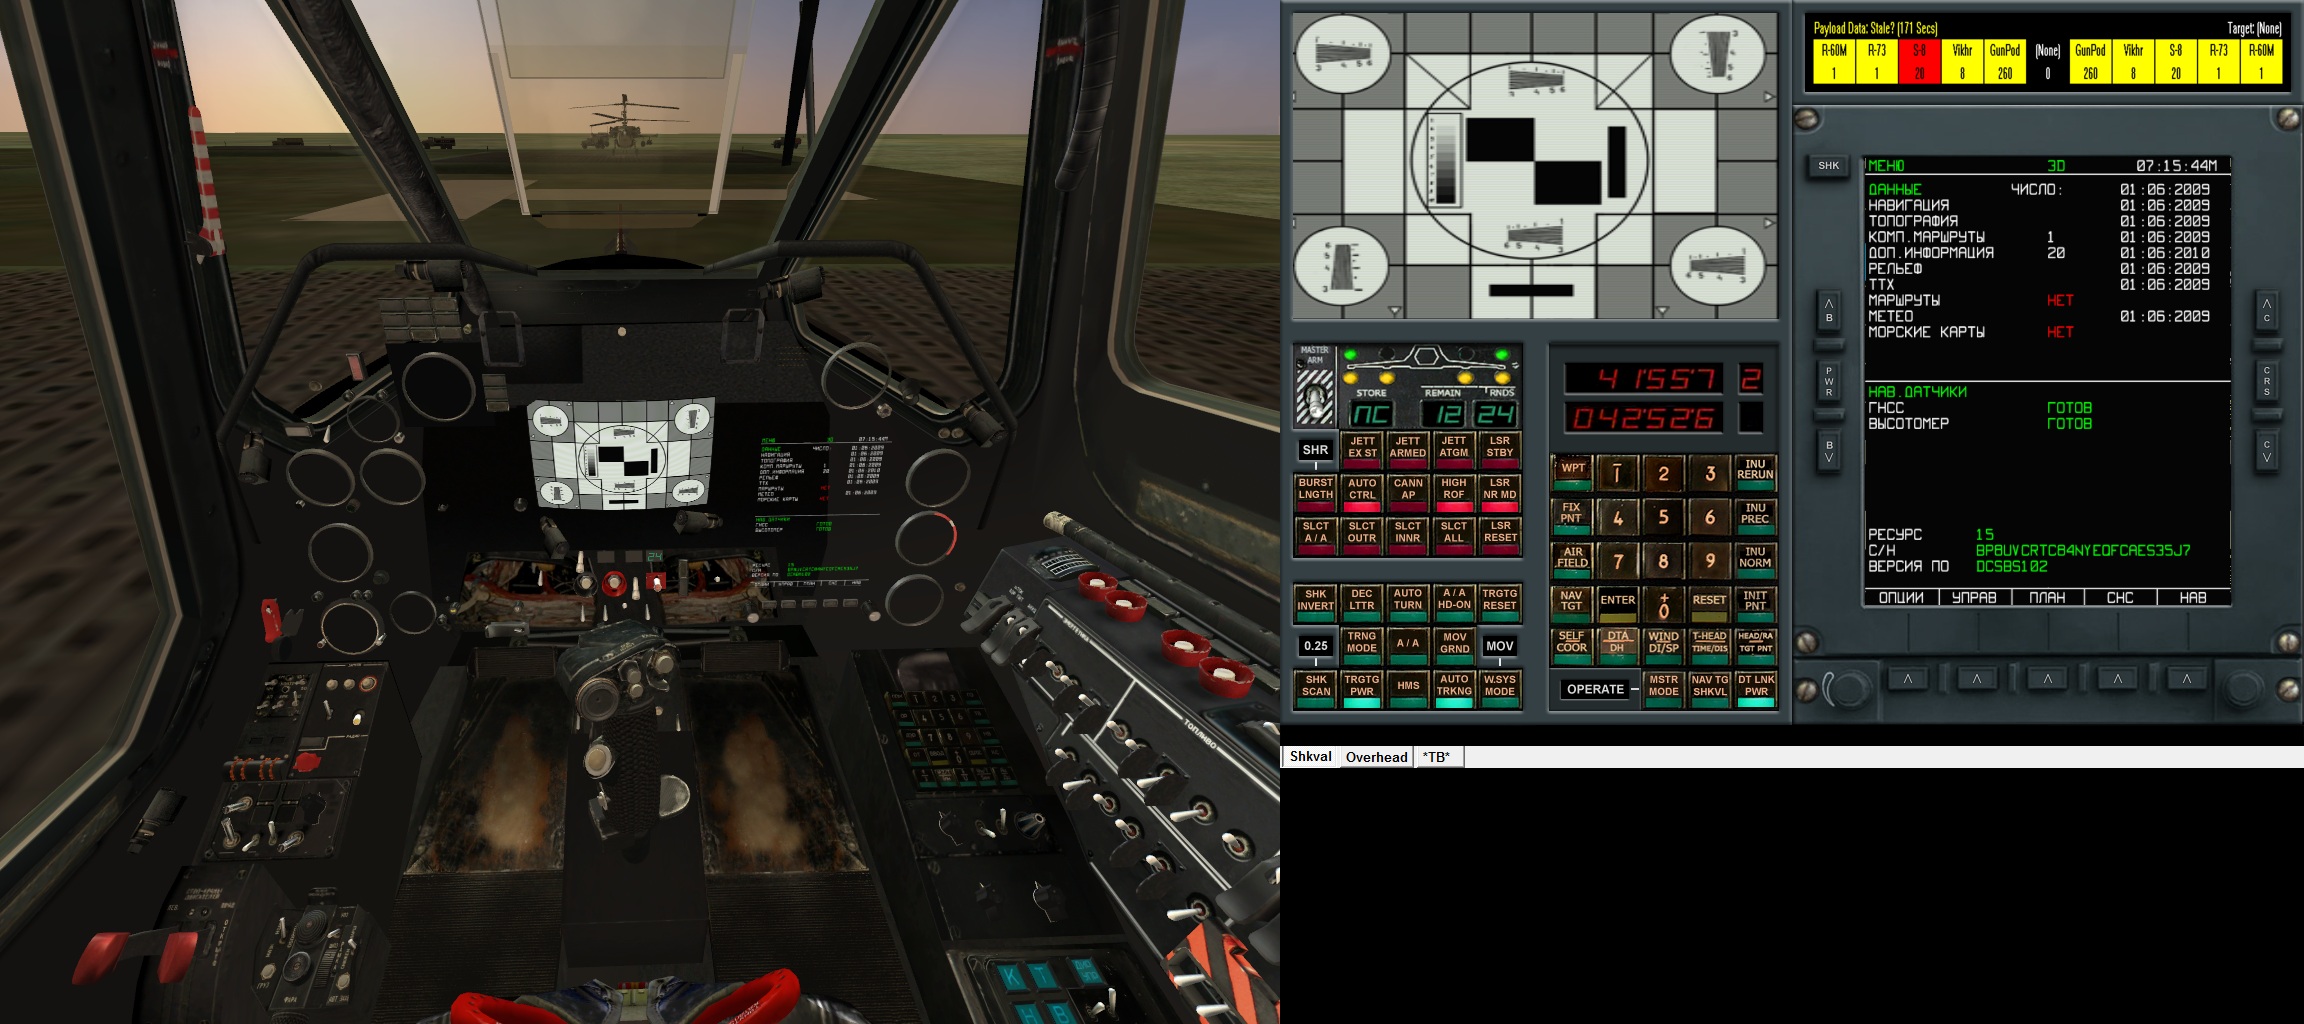
Task: Click the (None) 0 payload cell
Action: (x=2047, y=61)
